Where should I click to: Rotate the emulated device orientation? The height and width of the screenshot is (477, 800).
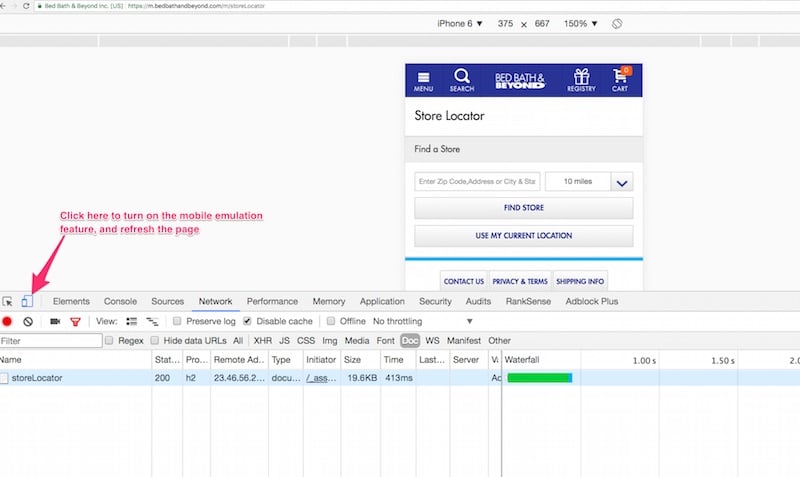[617, 23]
